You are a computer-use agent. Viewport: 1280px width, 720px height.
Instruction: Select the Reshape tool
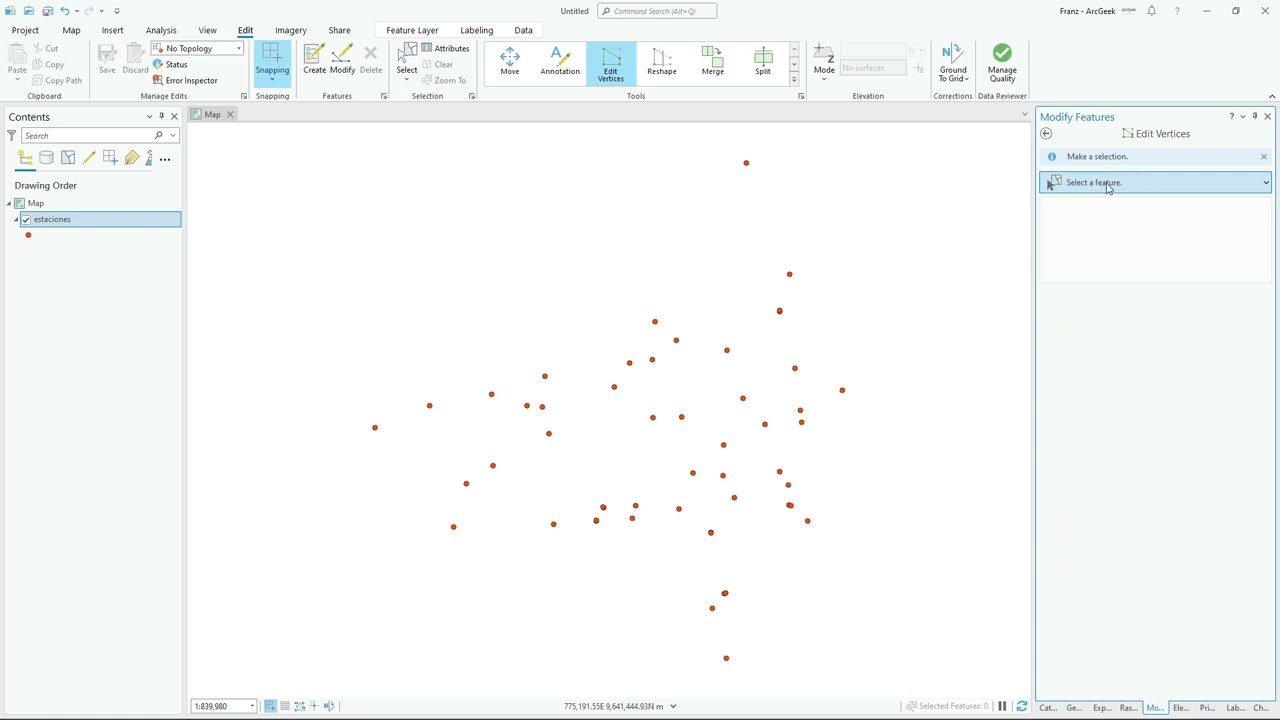click(661, 62)
